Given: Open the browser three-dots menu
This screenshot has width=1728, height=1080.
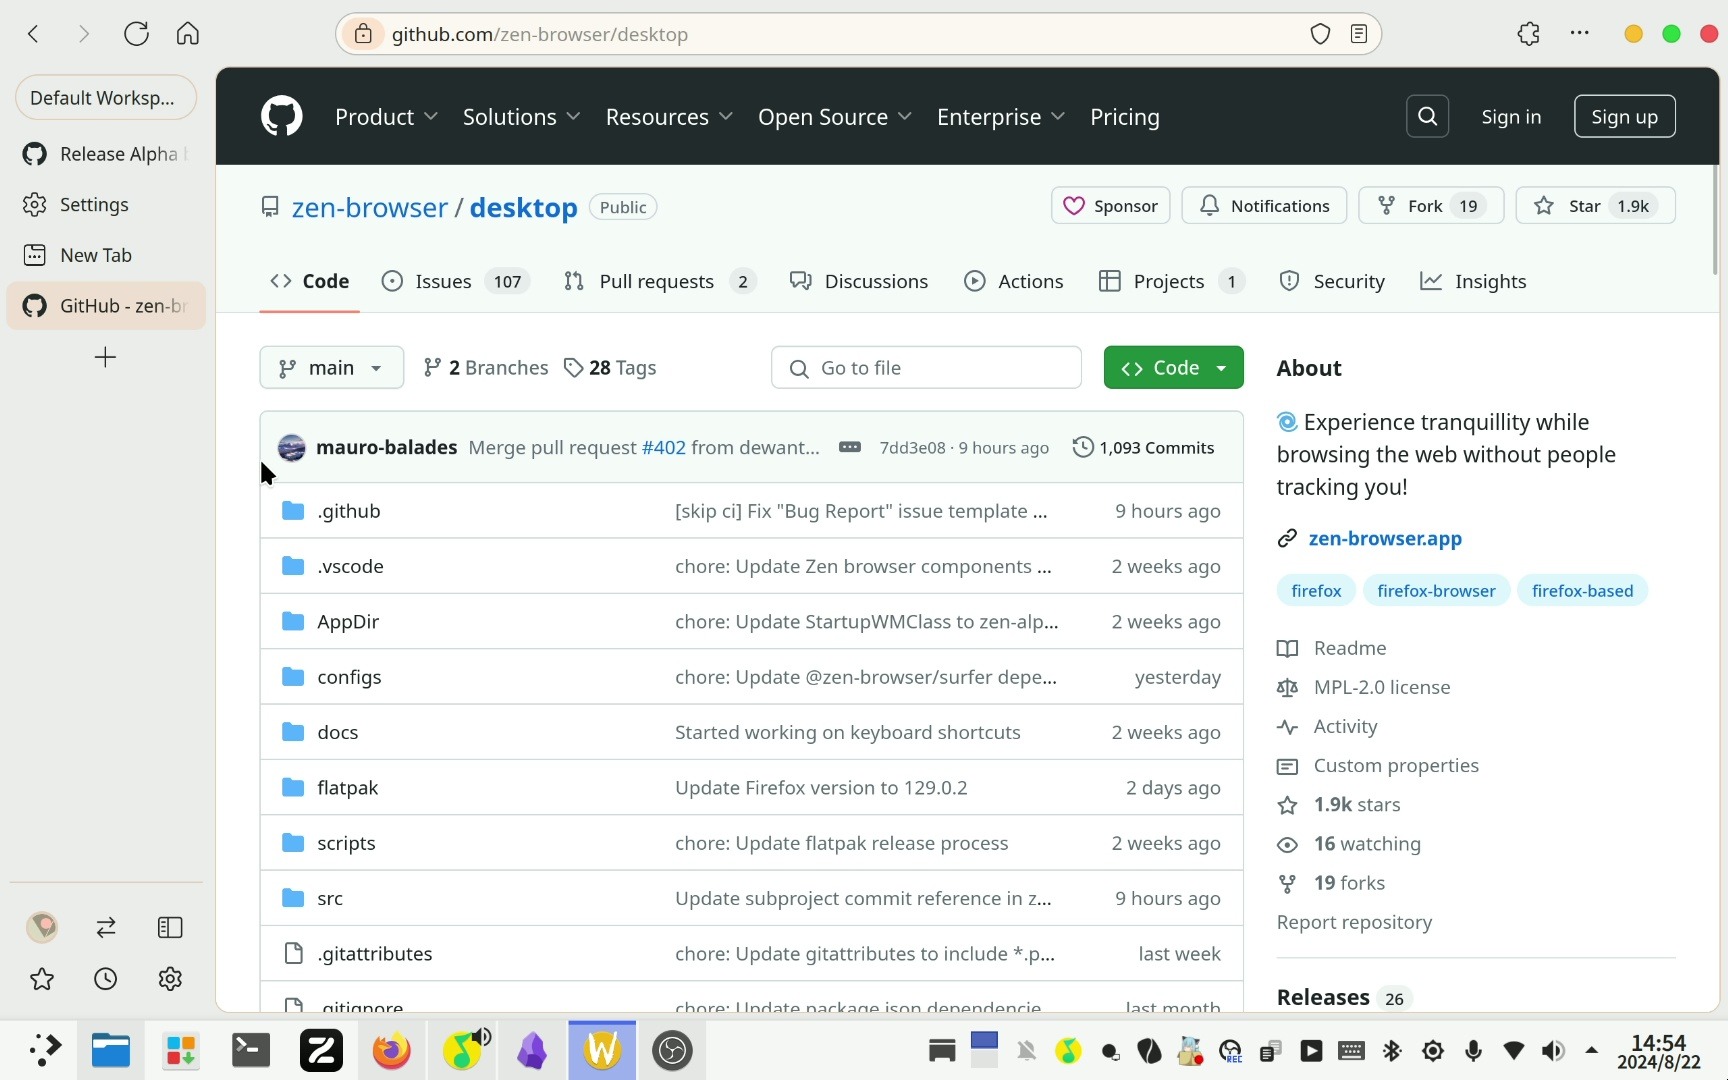Looking at the screenshot, I should (1580, 33).
